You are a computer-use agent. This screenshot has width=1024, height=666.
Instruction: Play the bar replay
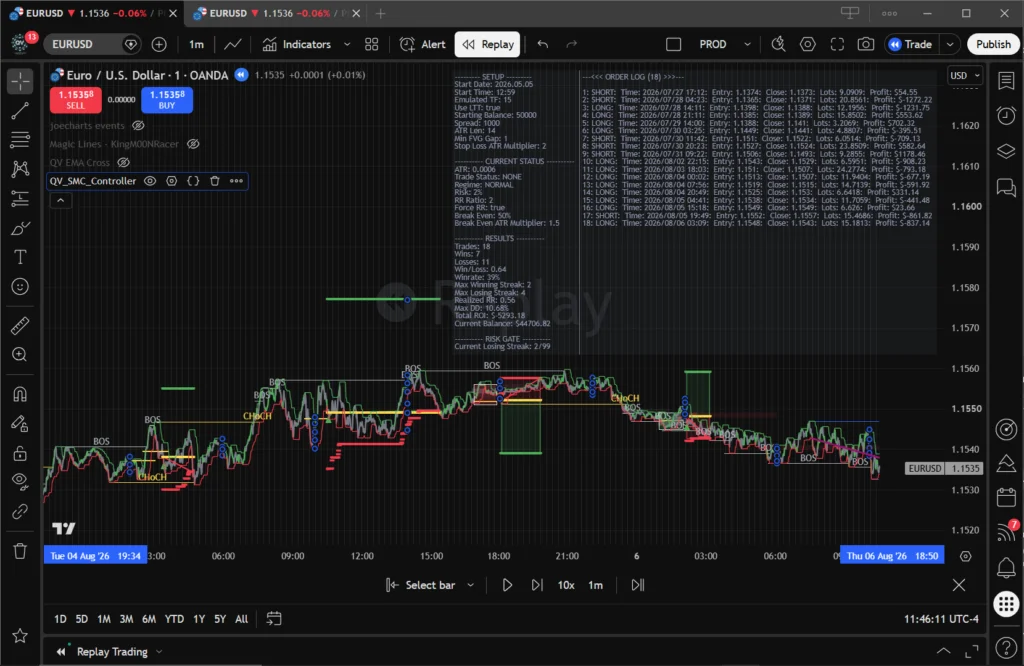[507, 585]
